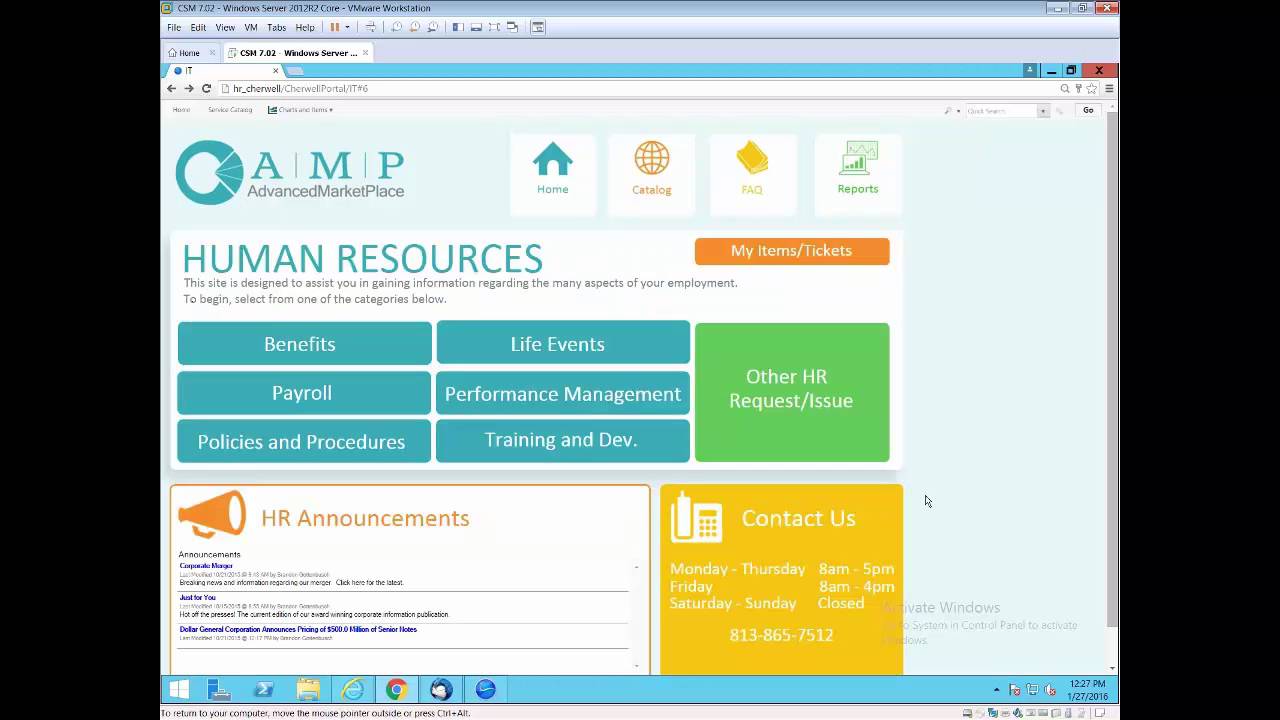Click the VMware pause VM button

point(335,27)
